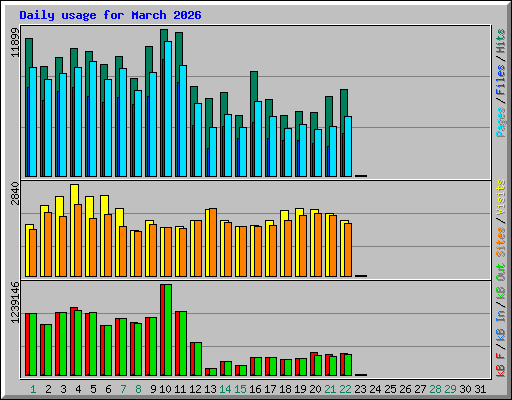Screen dimensions: 512x400
Task: Click green day label 8 on the x-axis
Action: coord(138,389)
